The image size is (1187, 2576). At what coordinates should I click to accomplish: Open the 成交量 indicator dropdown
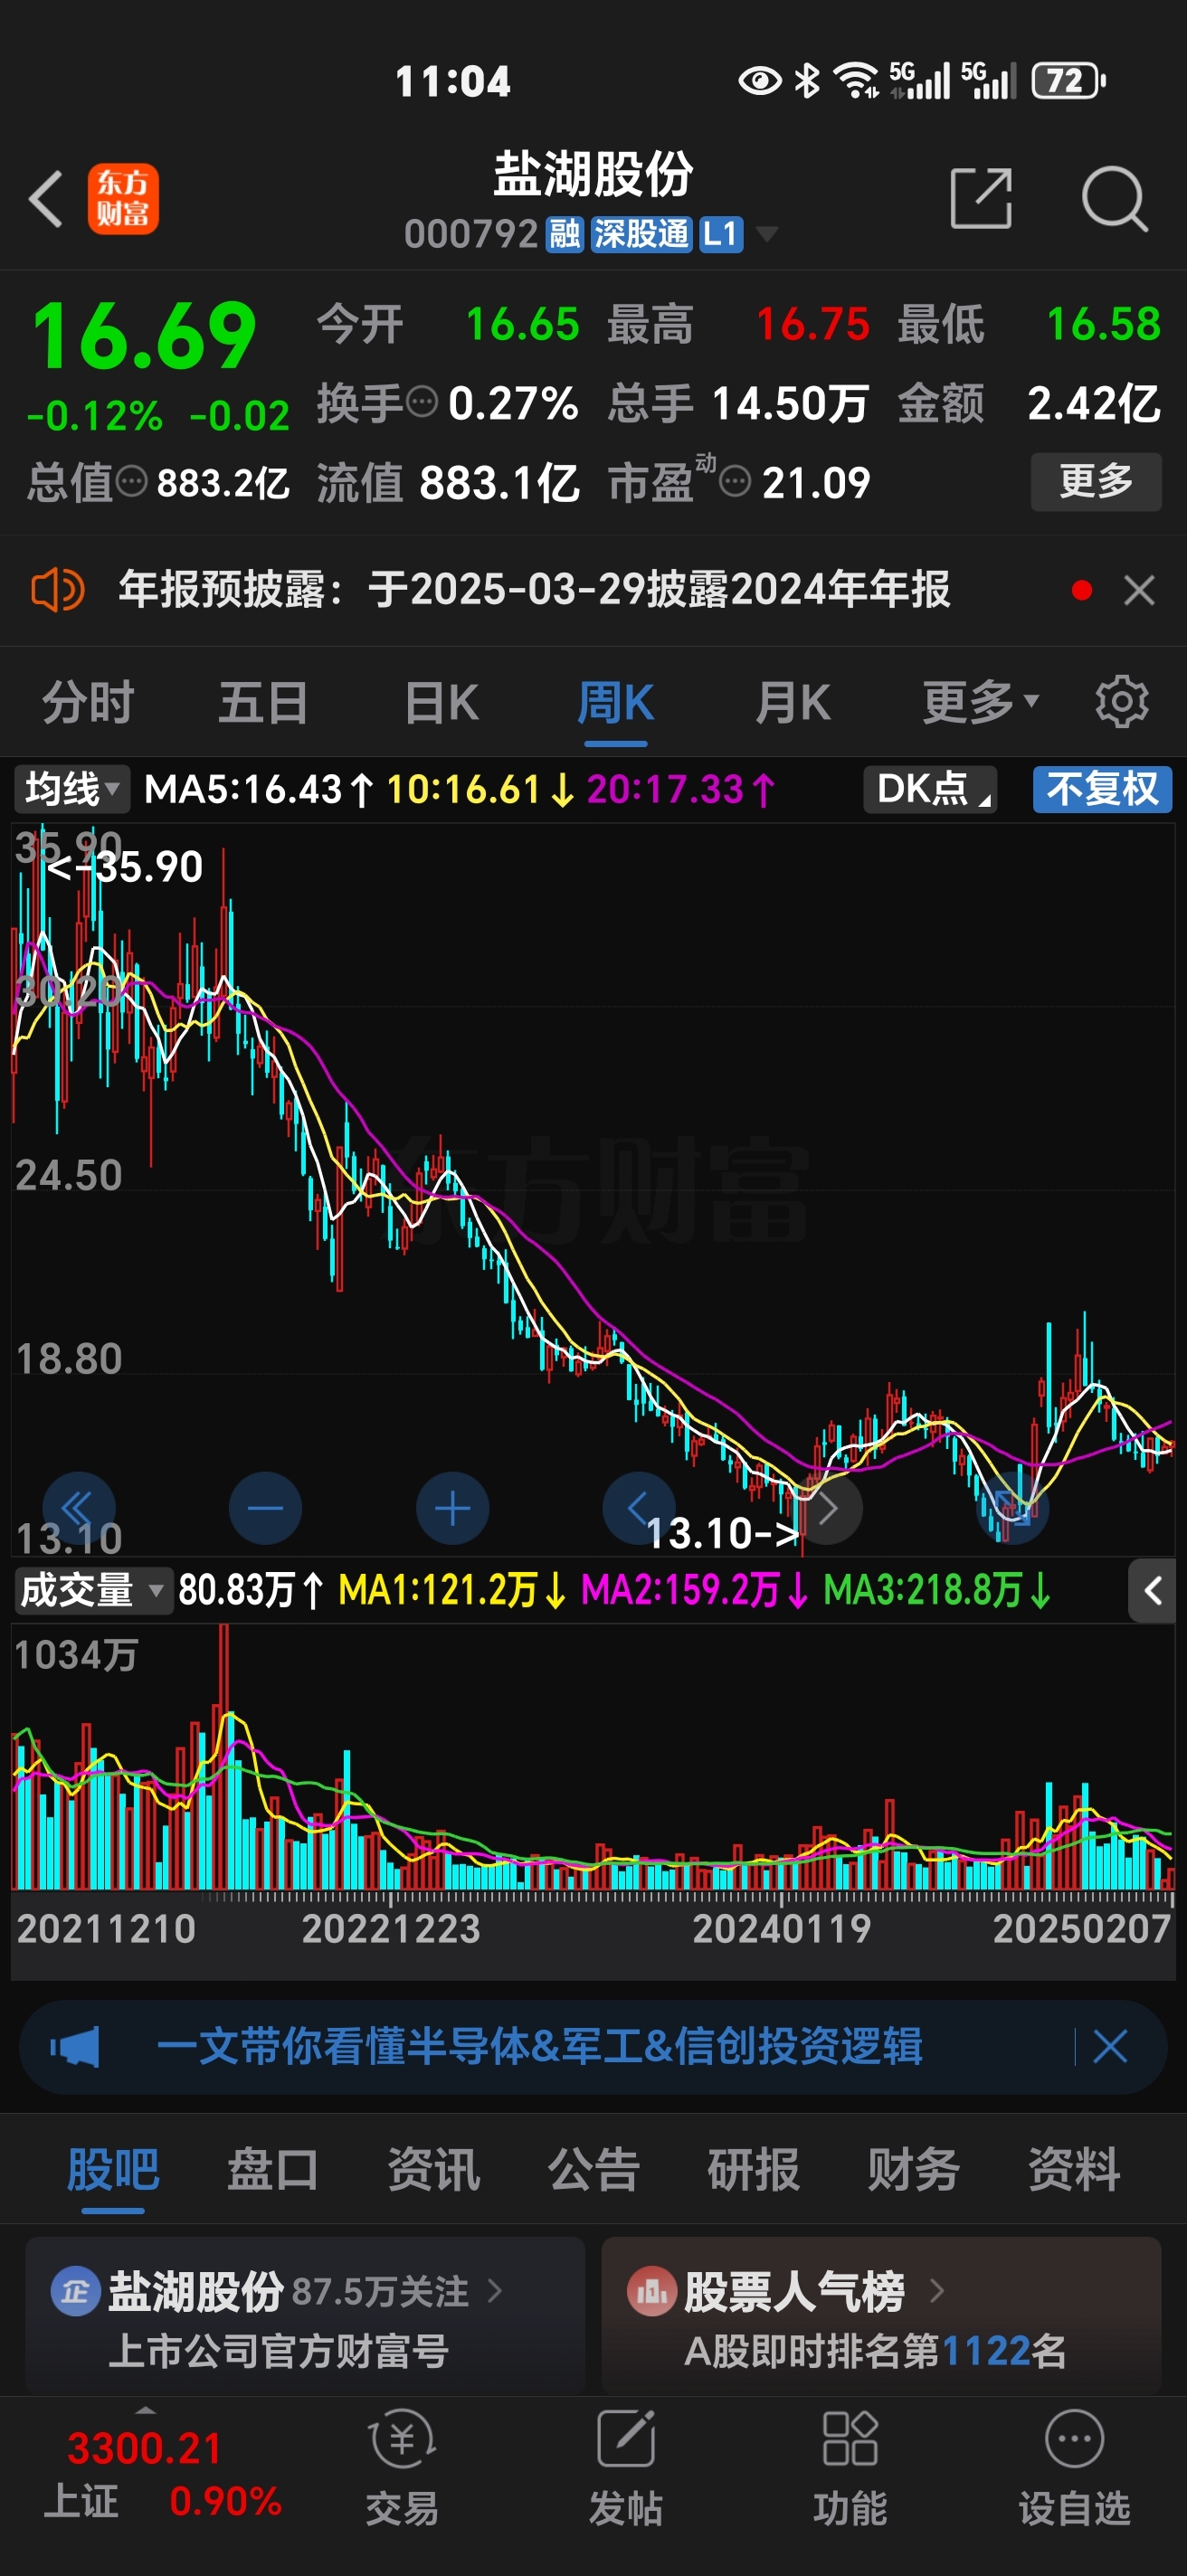92,1590
